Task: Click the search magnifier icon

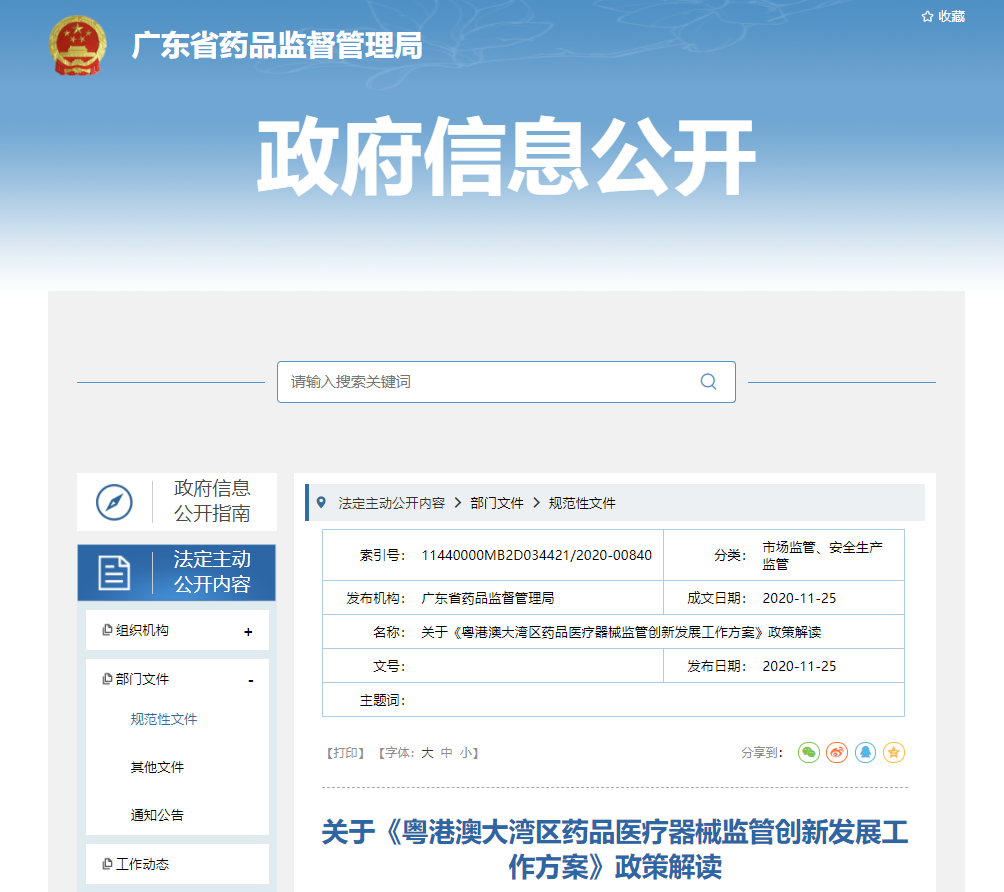Action: (x=708, y=381)
